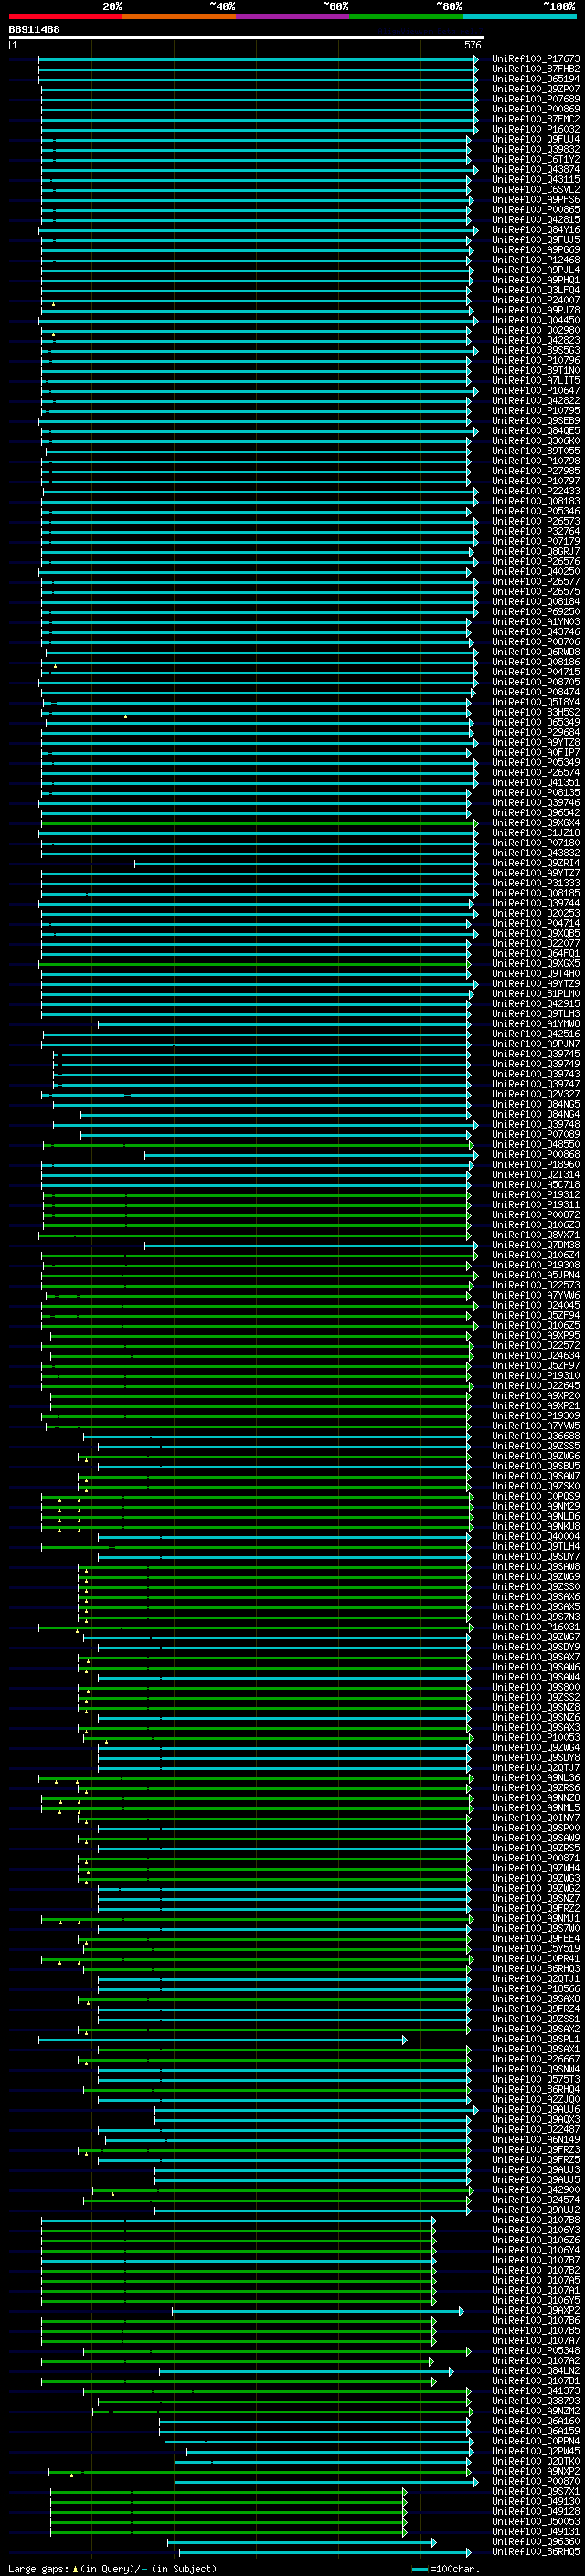The width and height of the screenshot is (585, 2576).
Task: Select hit label UniRef100_P12468
Action: coord(536,260)
